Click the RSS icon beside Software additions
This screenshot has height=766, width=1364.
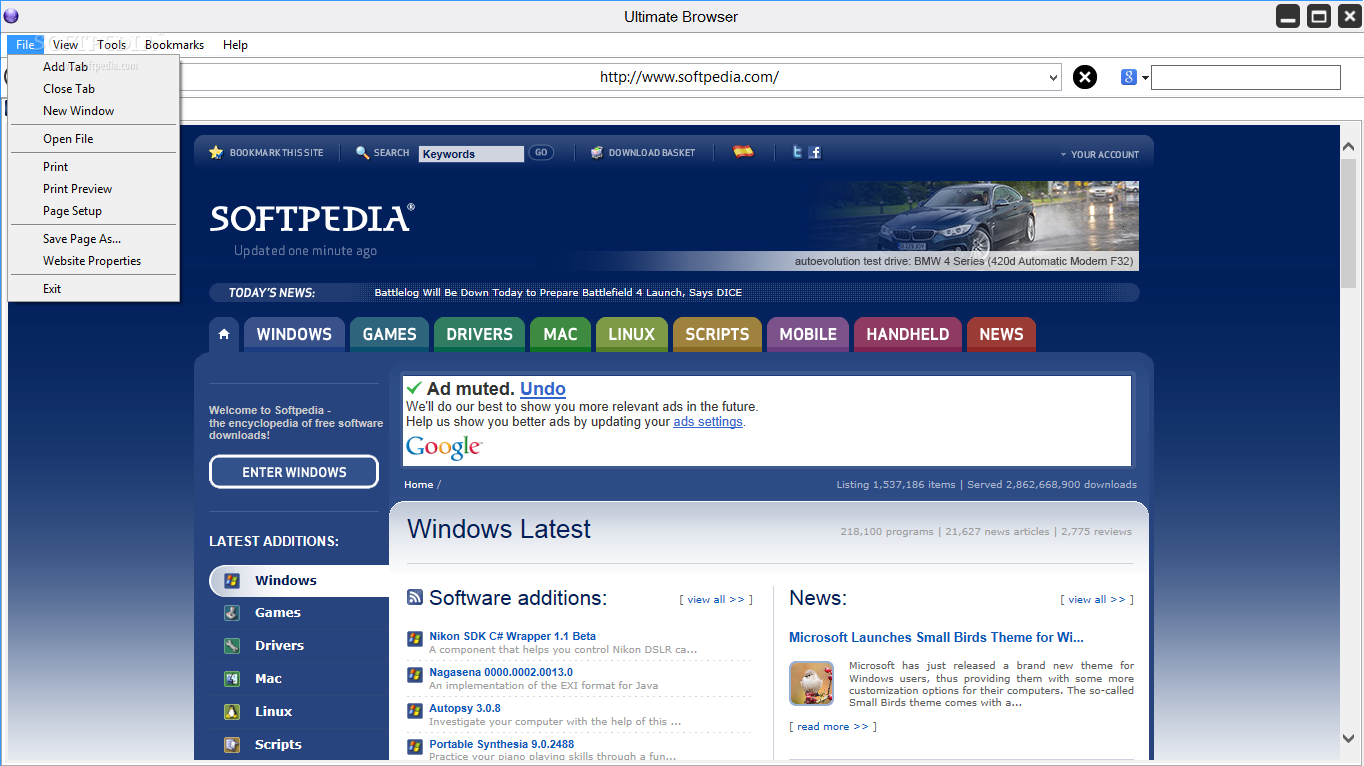tap(415, 597)
